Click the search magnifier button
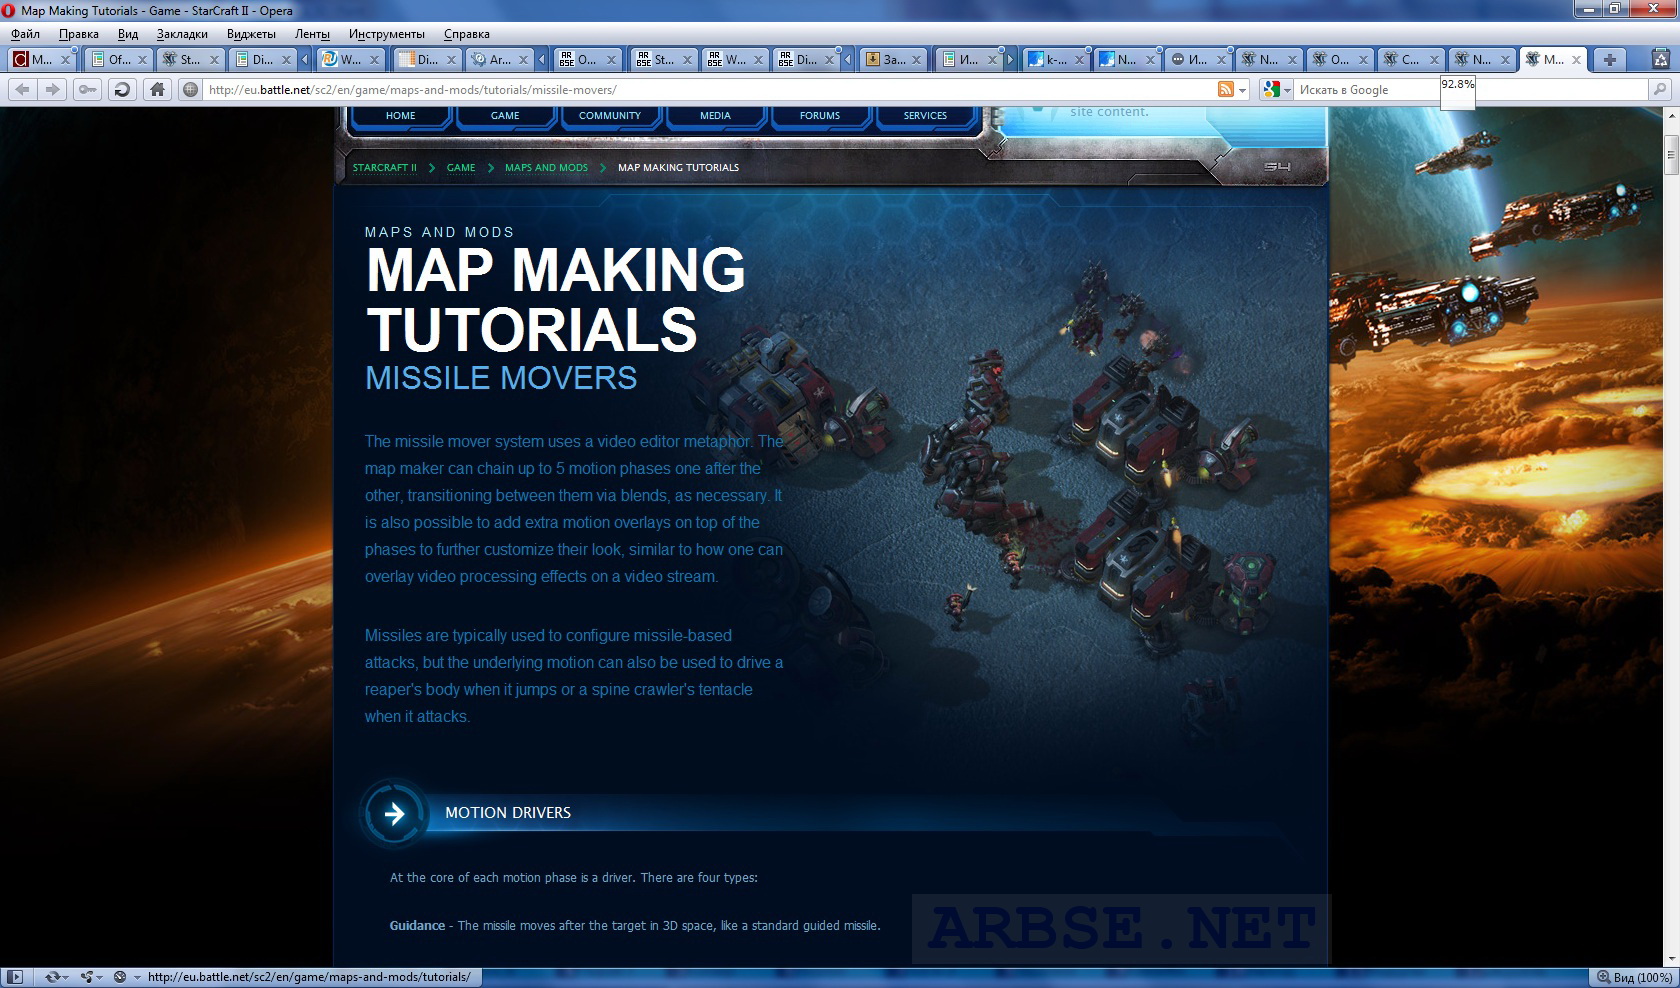 coord(1660,89)
